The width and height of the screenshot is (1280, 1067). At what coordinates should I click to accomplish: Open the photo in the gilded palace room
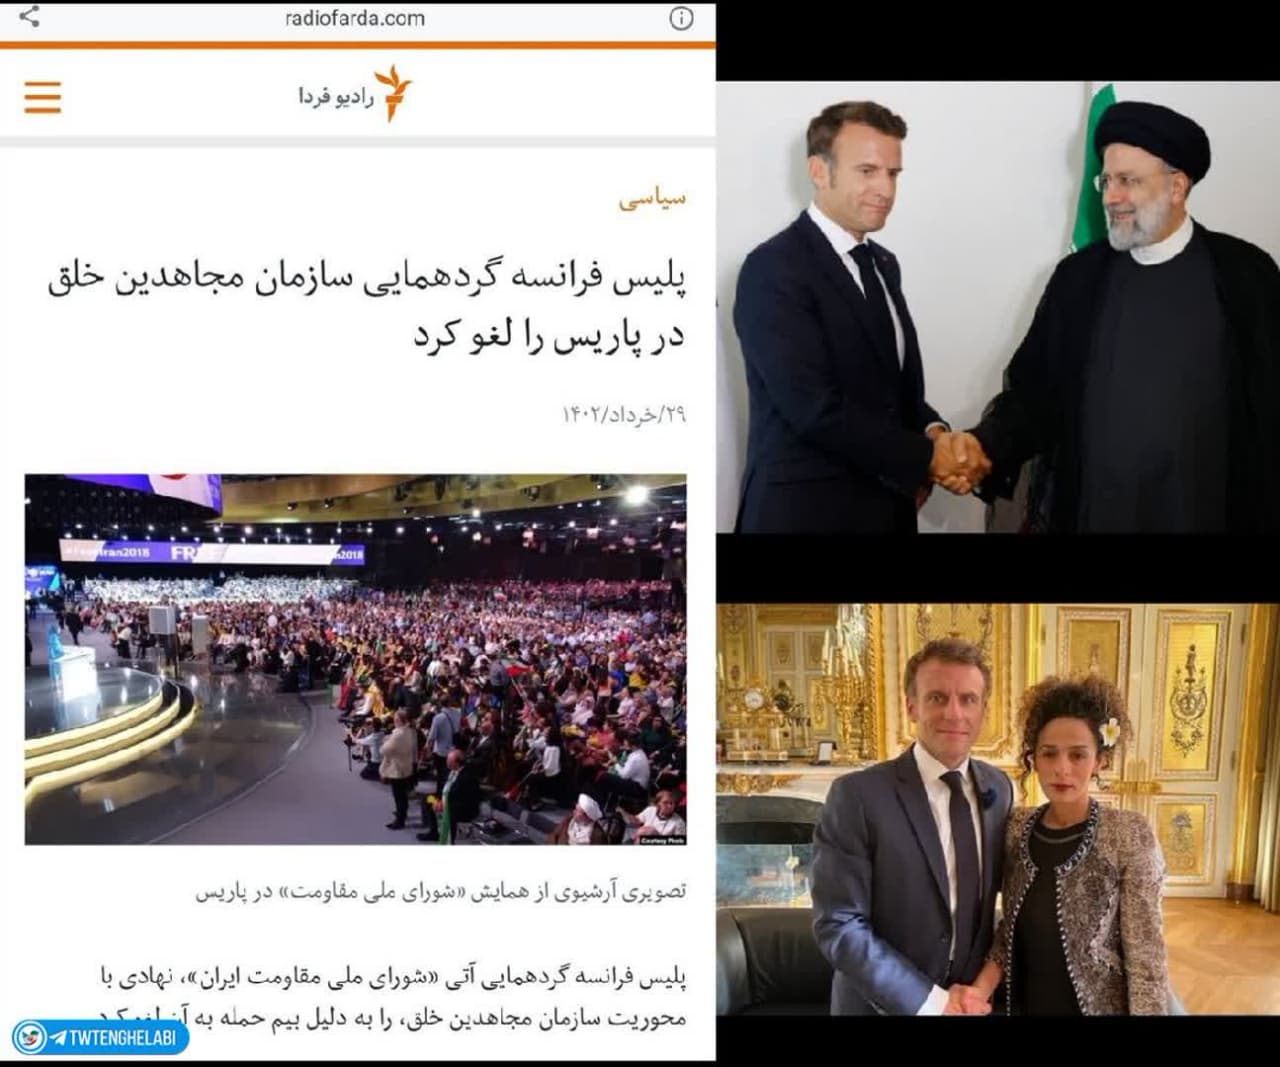pyautogui.click(x=998, y=809)
